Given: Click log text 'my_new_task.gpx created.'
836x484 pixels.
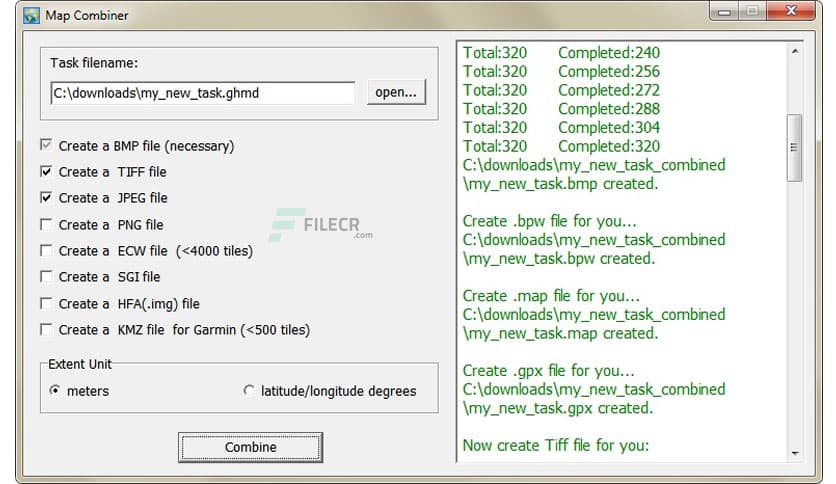Looking at the screenshot, I should [558, 408].
